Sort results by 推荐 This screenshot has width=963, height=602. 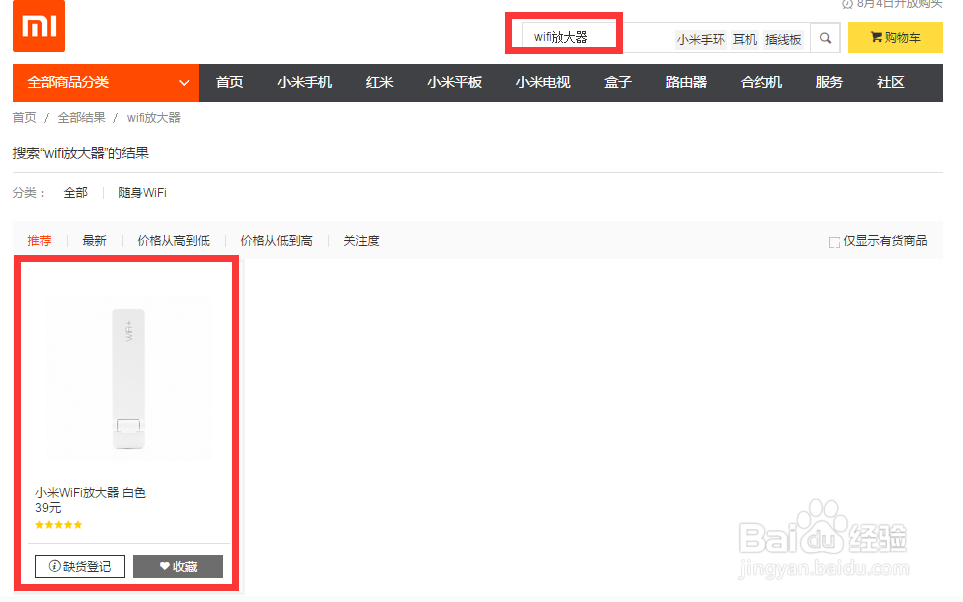pyautogui.click(x=39, y=241)
